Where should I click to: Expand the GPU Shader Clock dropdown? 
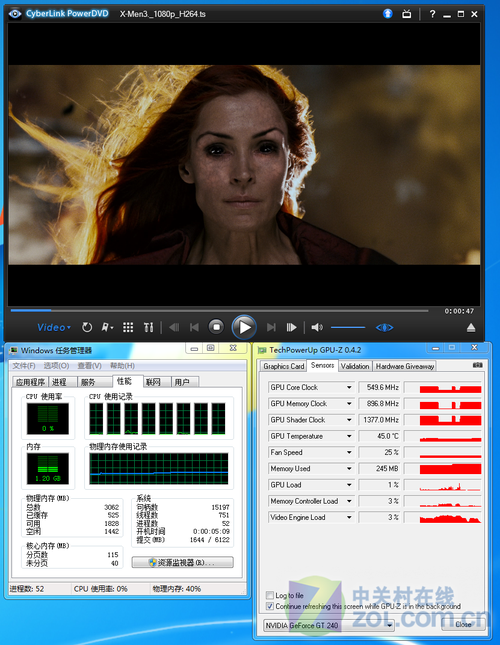(x=349, y=420)
